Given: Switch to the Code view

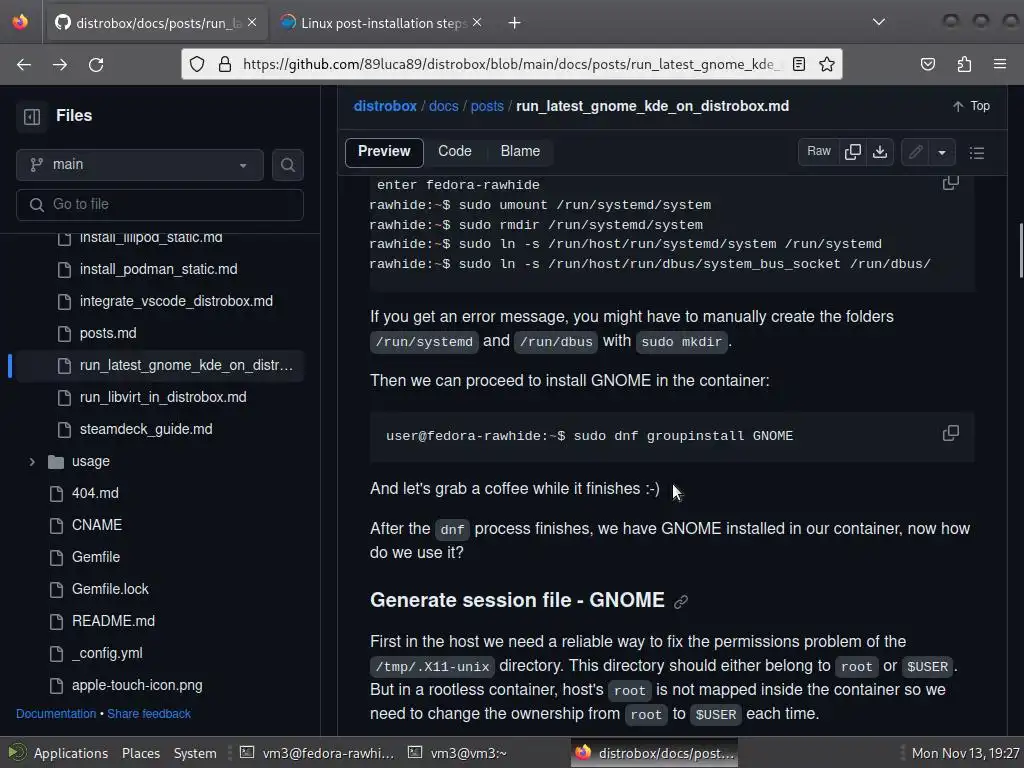Looking at the screenshot, I should coord(455,152).
